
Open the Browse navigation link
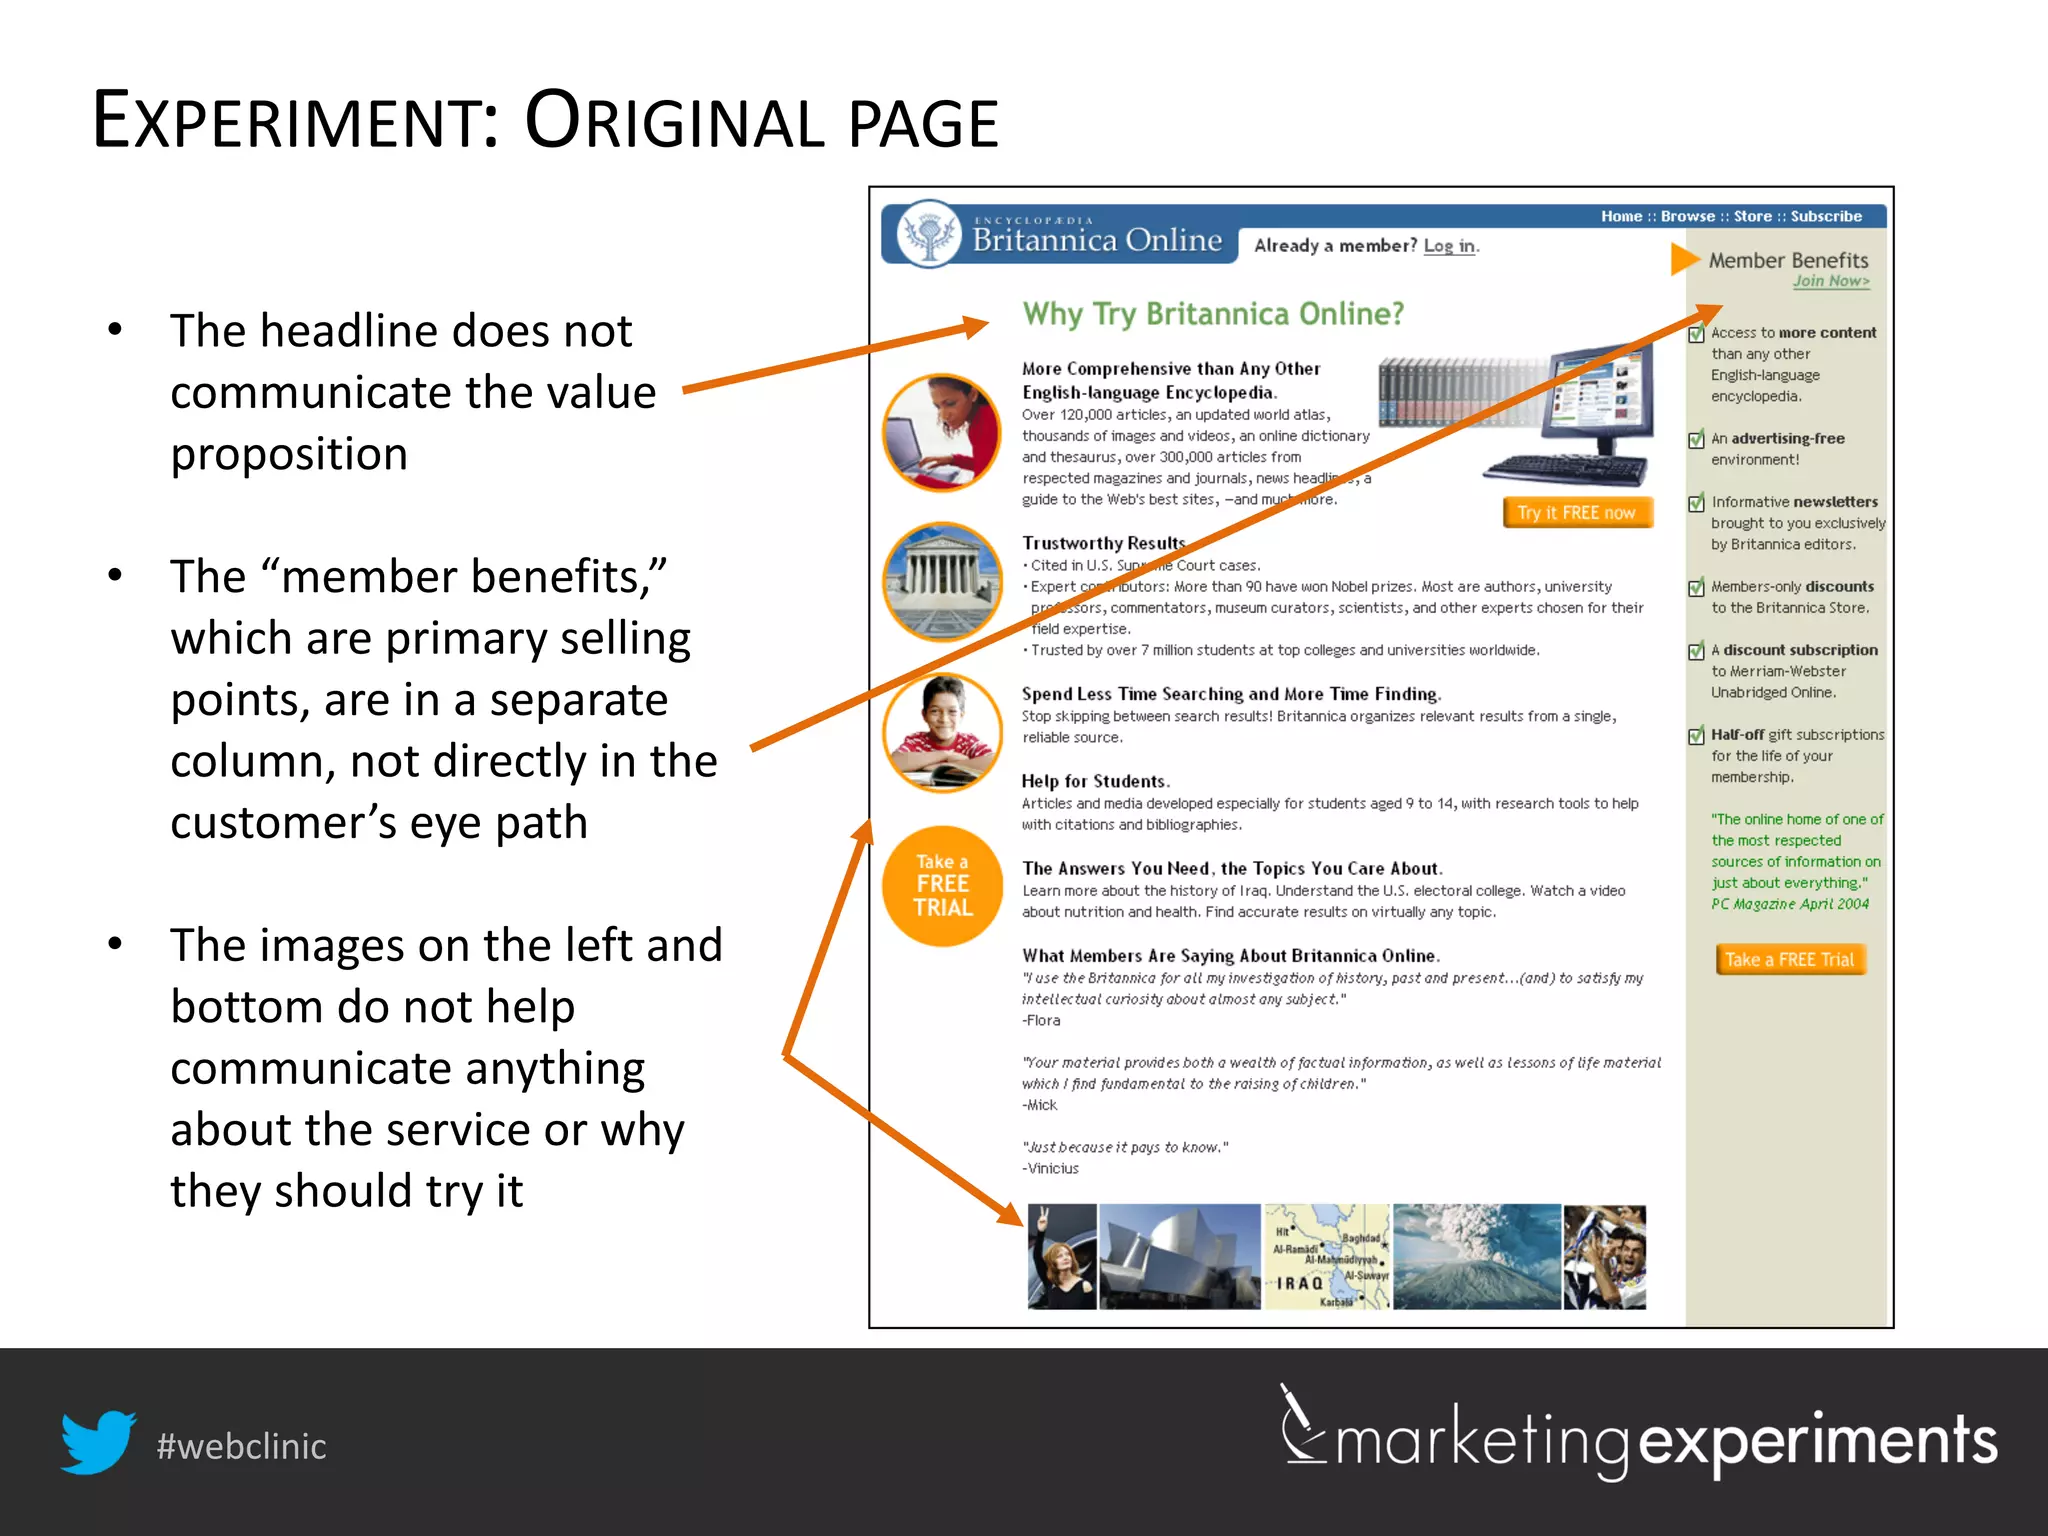coord(1688,216)
